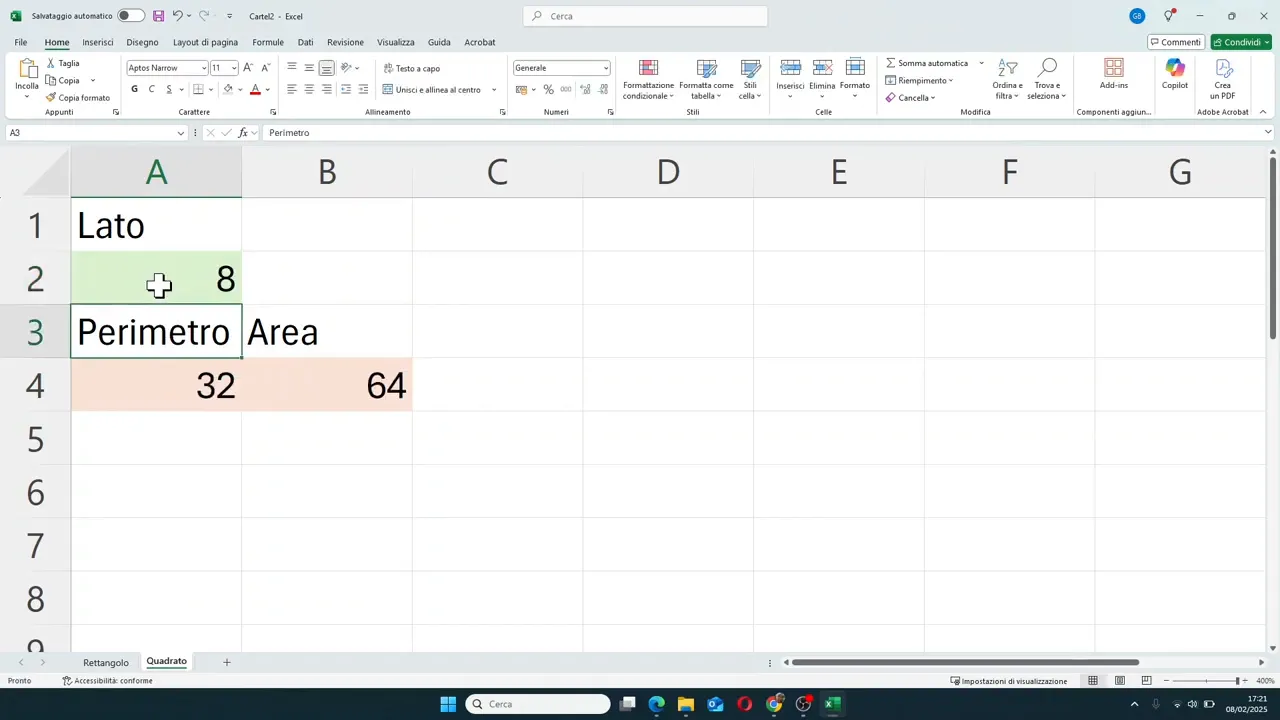
Task: Switch to the Rettangolo sheet tab
Action: click(x=106, y=662)
